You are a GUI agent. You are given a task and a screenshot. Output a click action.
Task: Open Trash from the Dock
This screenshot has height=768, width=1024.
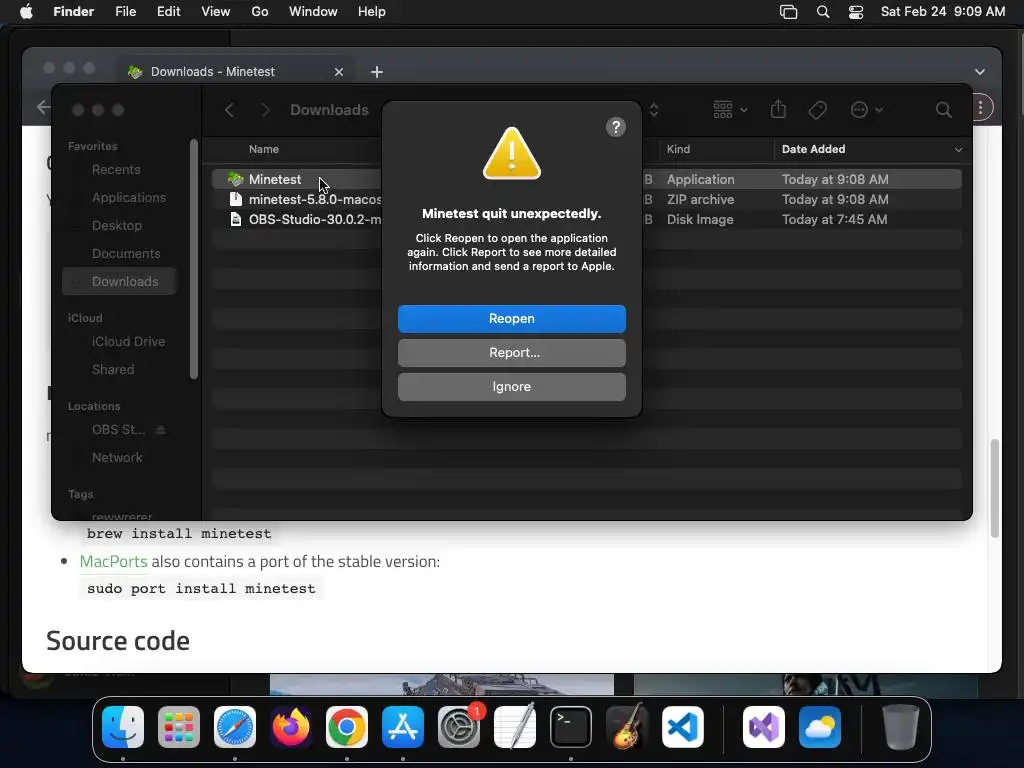pos(901,727)
